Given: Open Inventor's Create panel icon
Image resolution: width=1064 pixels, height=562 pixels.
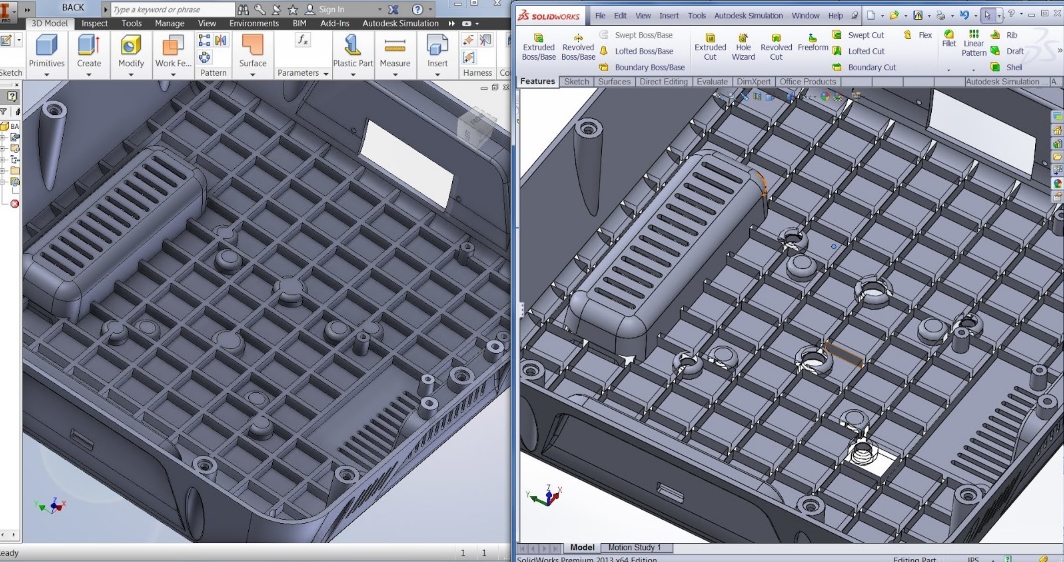Looking at the screenshot, I should coord(88,45).
